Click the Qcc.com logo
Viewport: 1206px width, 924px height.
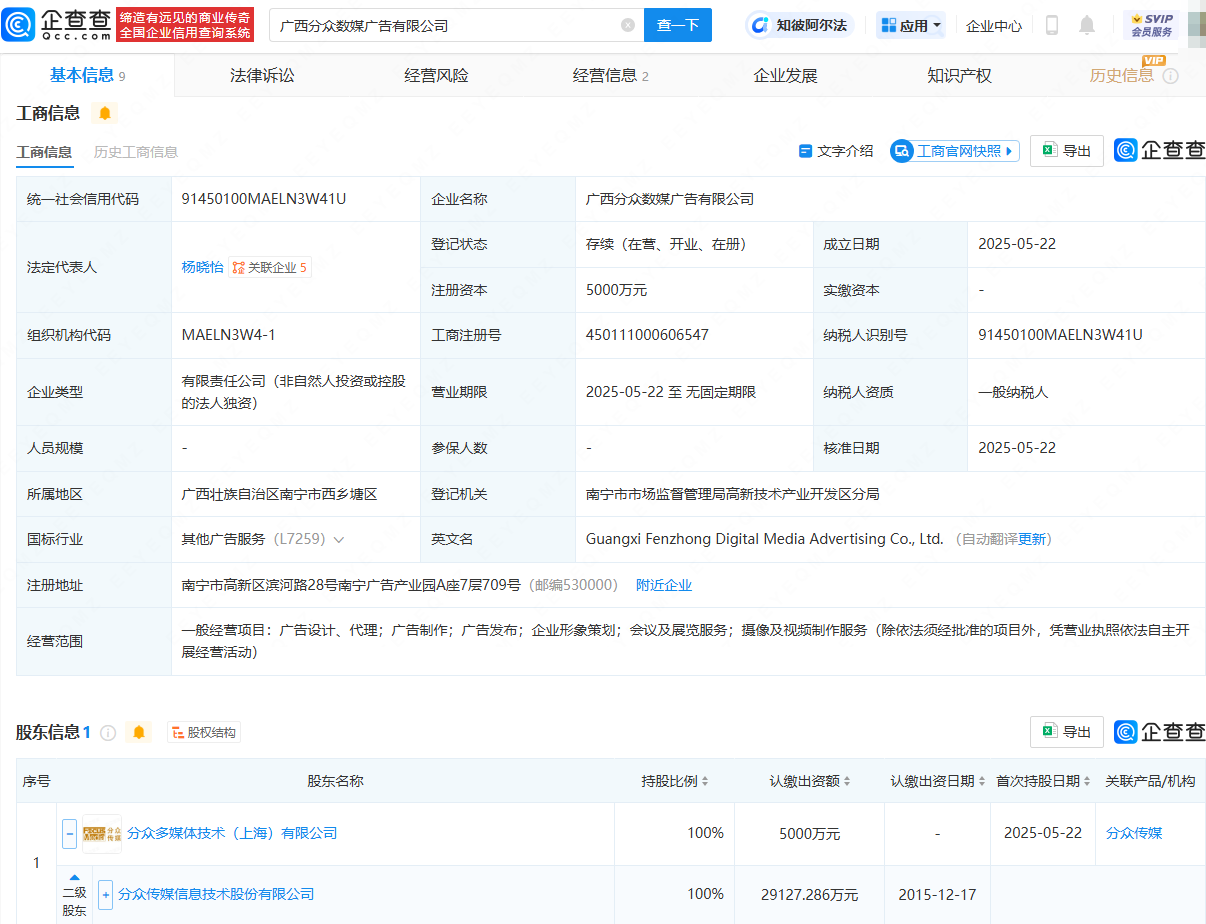coord(56,24)
